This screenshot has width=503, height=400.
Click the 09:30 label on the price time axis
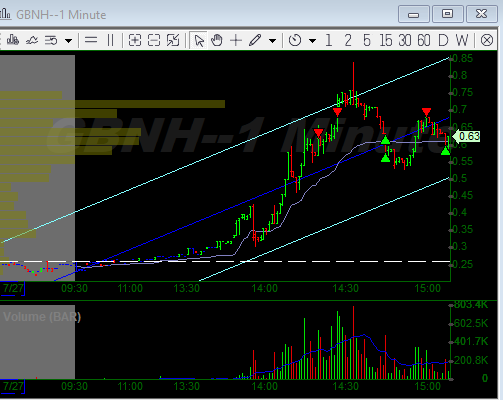[74, 288]
